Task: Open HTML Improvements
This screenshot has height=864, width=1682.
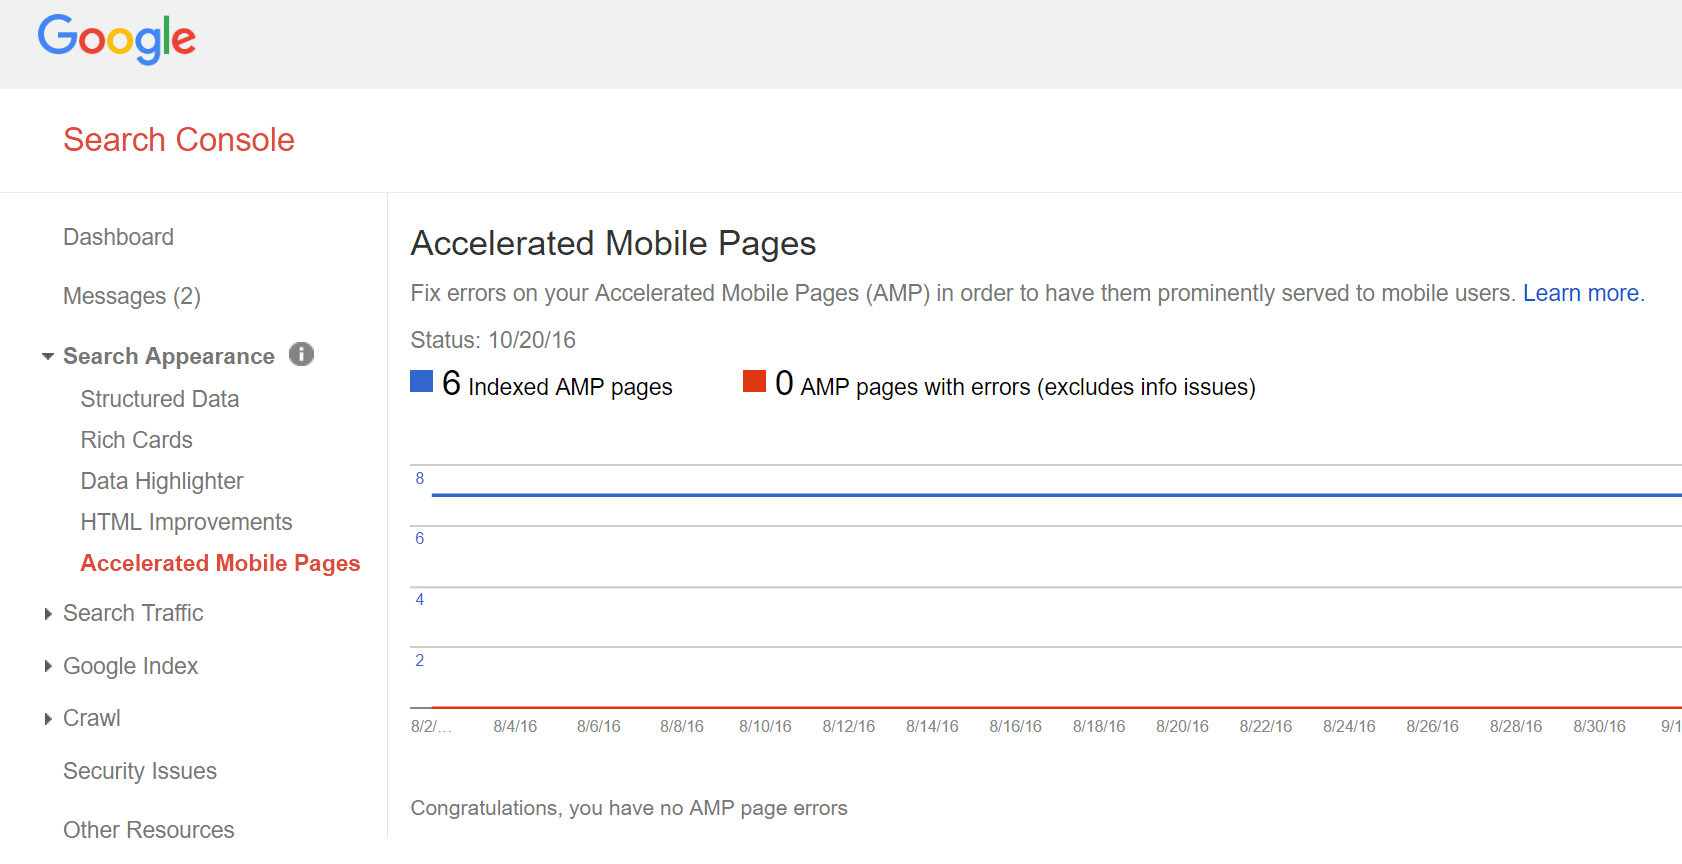Action: (186, 522)
